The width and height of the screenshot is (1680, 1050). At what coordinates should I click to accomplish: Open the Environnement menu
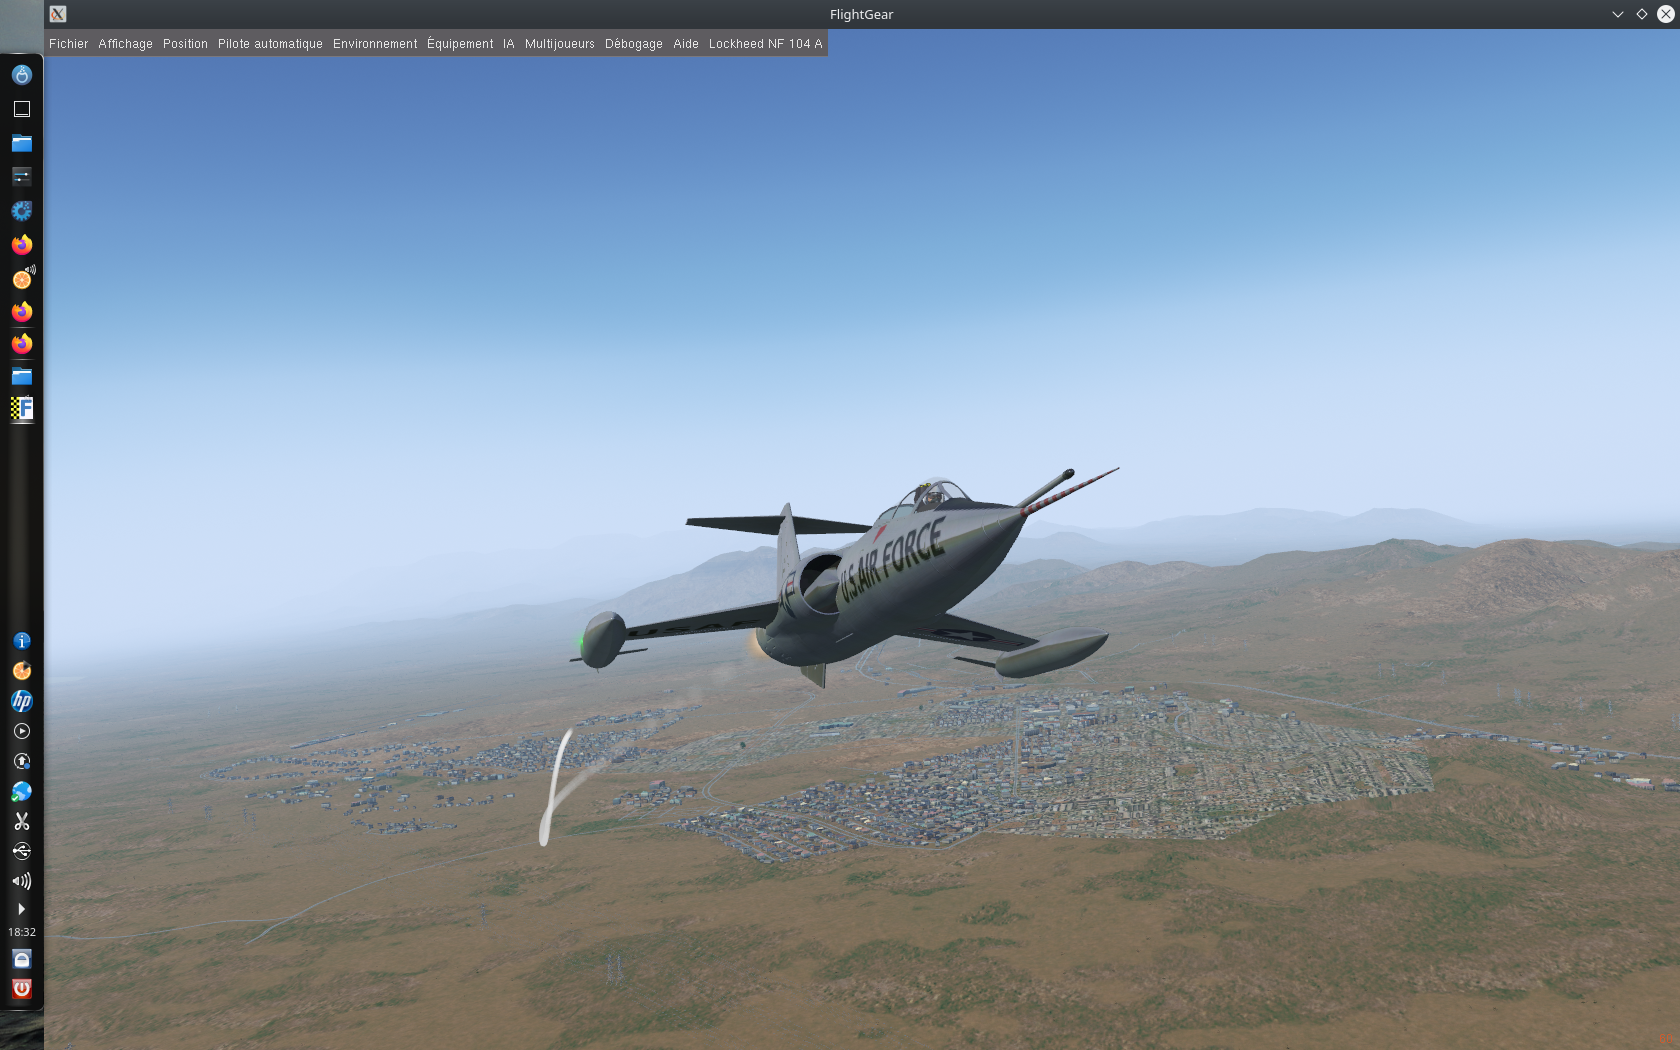pyautogui.click(x=375, y=44)
